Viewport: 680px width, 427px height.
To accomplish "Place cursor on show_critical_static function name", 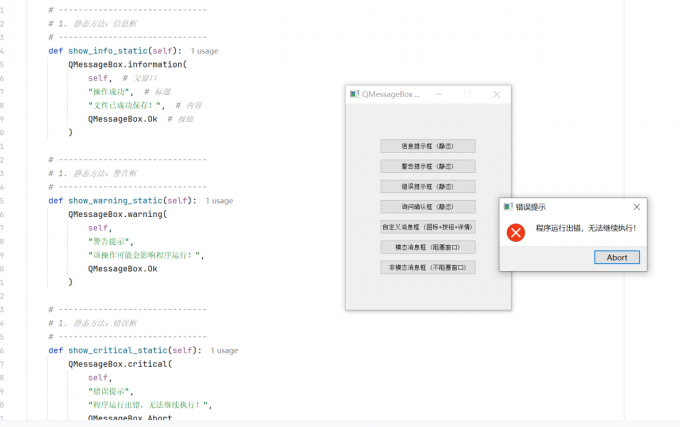I will pos(118,350).
